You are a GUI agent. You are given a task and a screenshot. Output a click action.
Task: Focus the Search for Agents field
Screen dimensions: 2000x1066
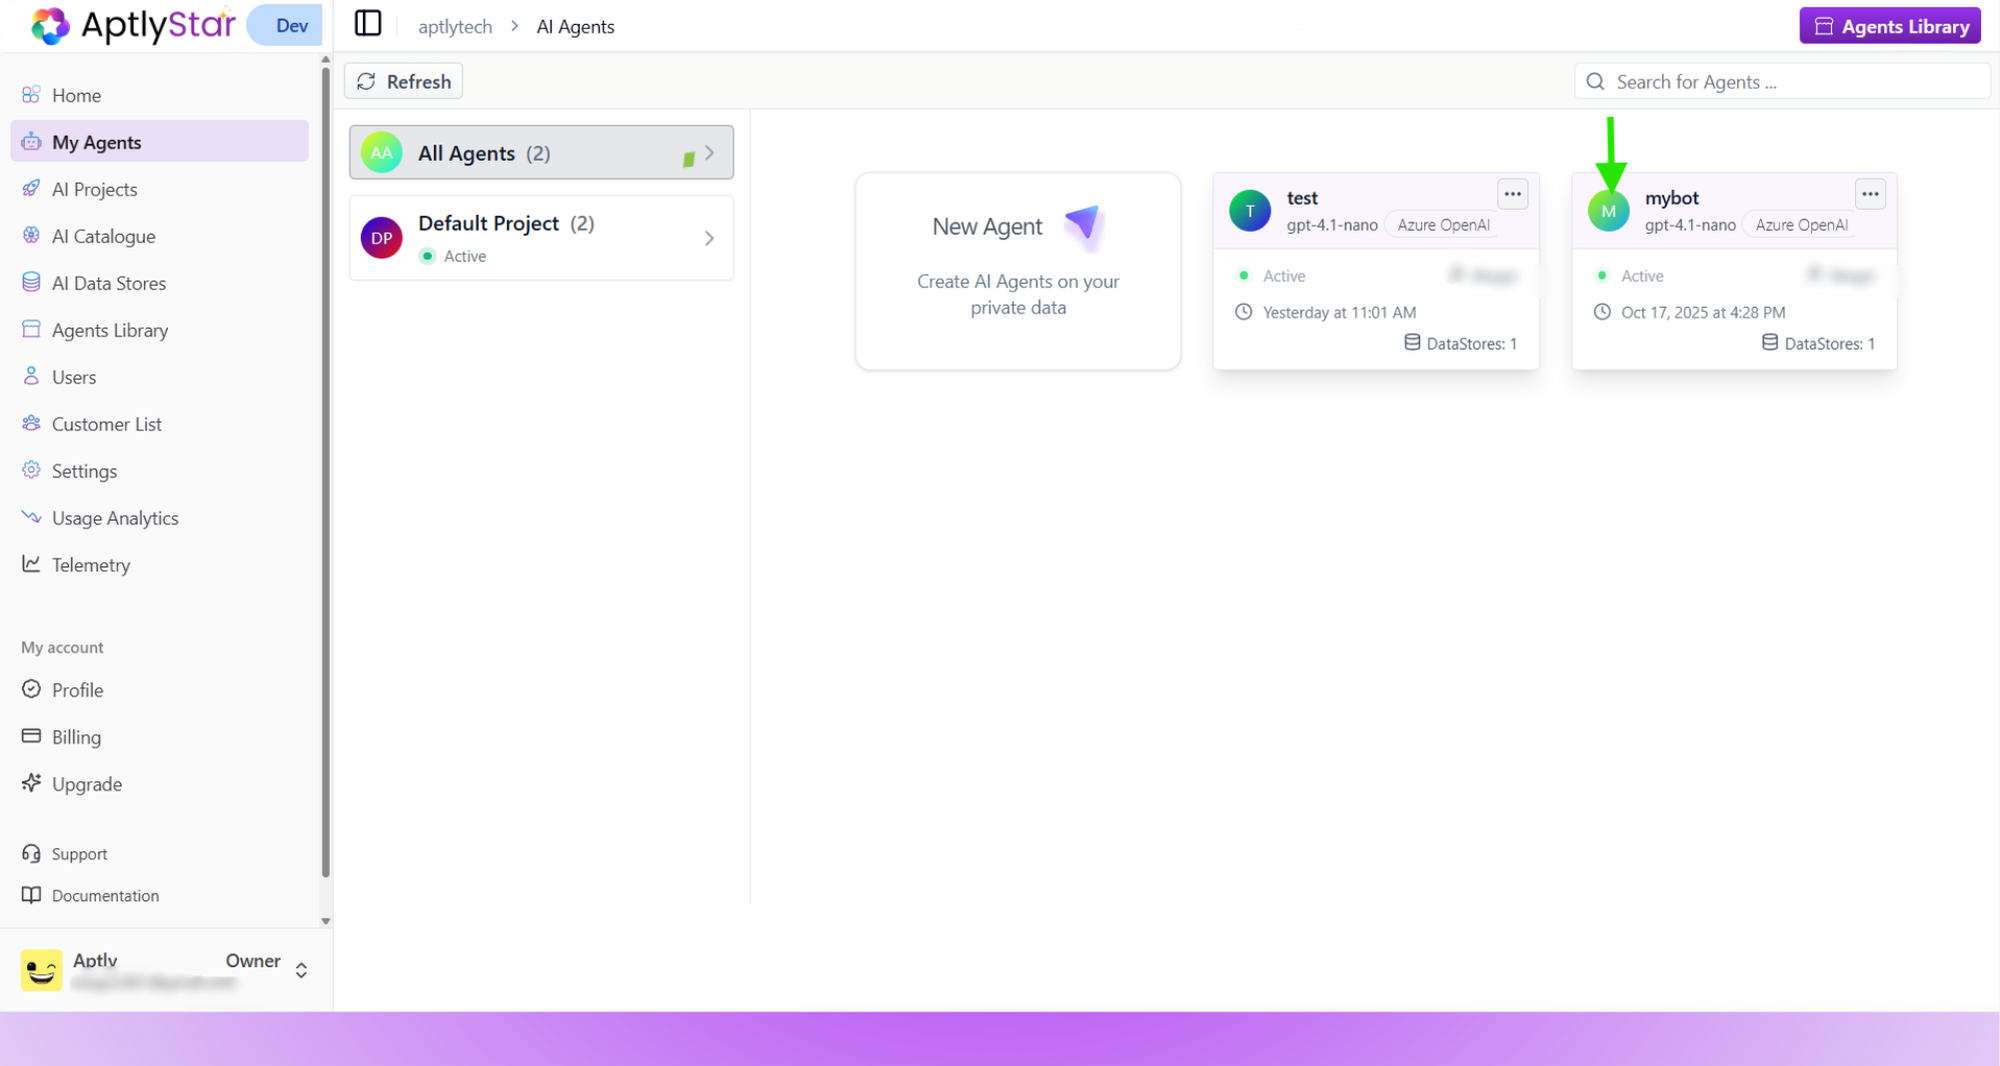[x=1783, y=81]
